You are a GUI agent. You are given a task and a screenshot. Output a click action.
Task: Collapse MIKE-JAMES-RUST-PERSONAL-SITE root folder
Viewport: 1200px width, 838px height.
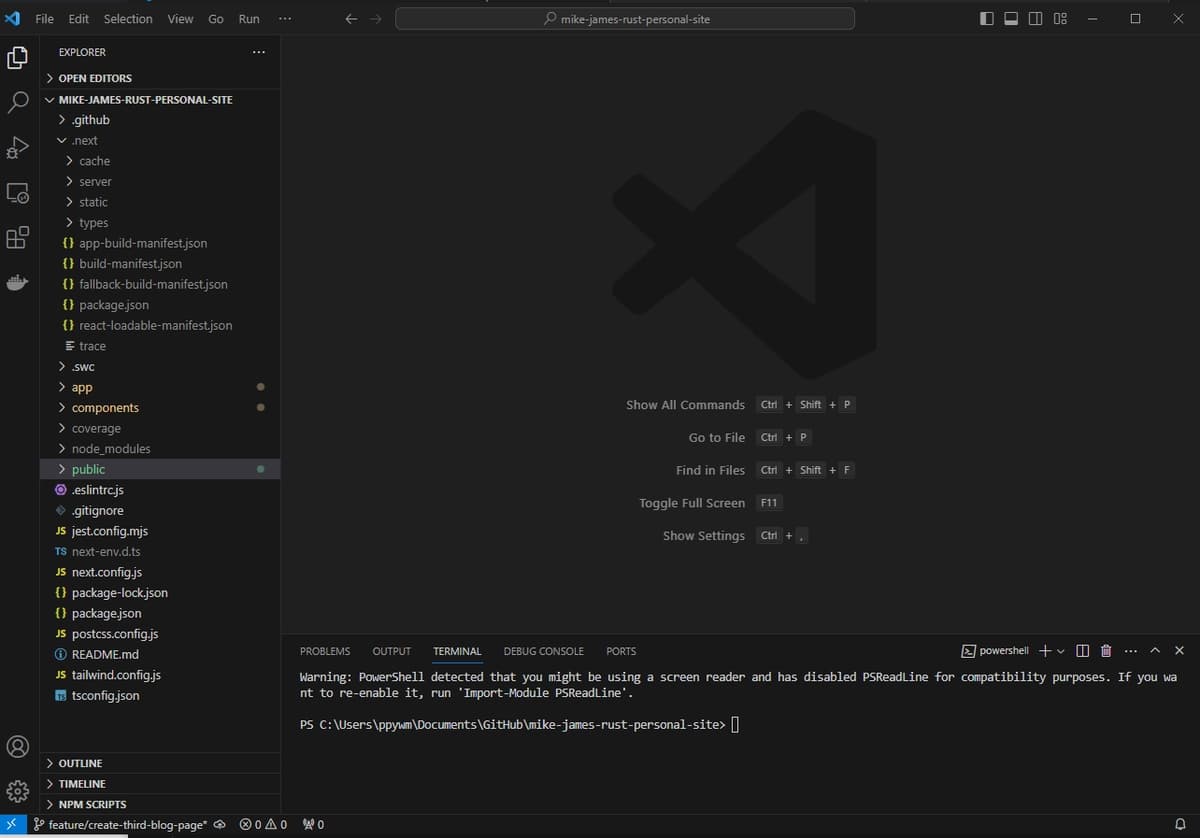click(x=160, y=100)
